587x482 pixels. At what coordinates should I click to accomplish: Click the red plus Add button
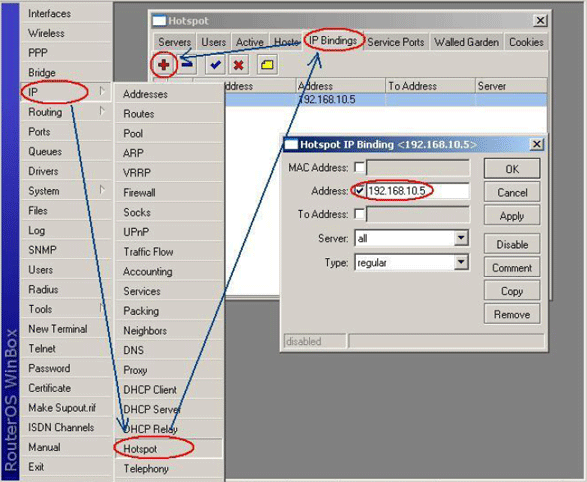(164, 65)
